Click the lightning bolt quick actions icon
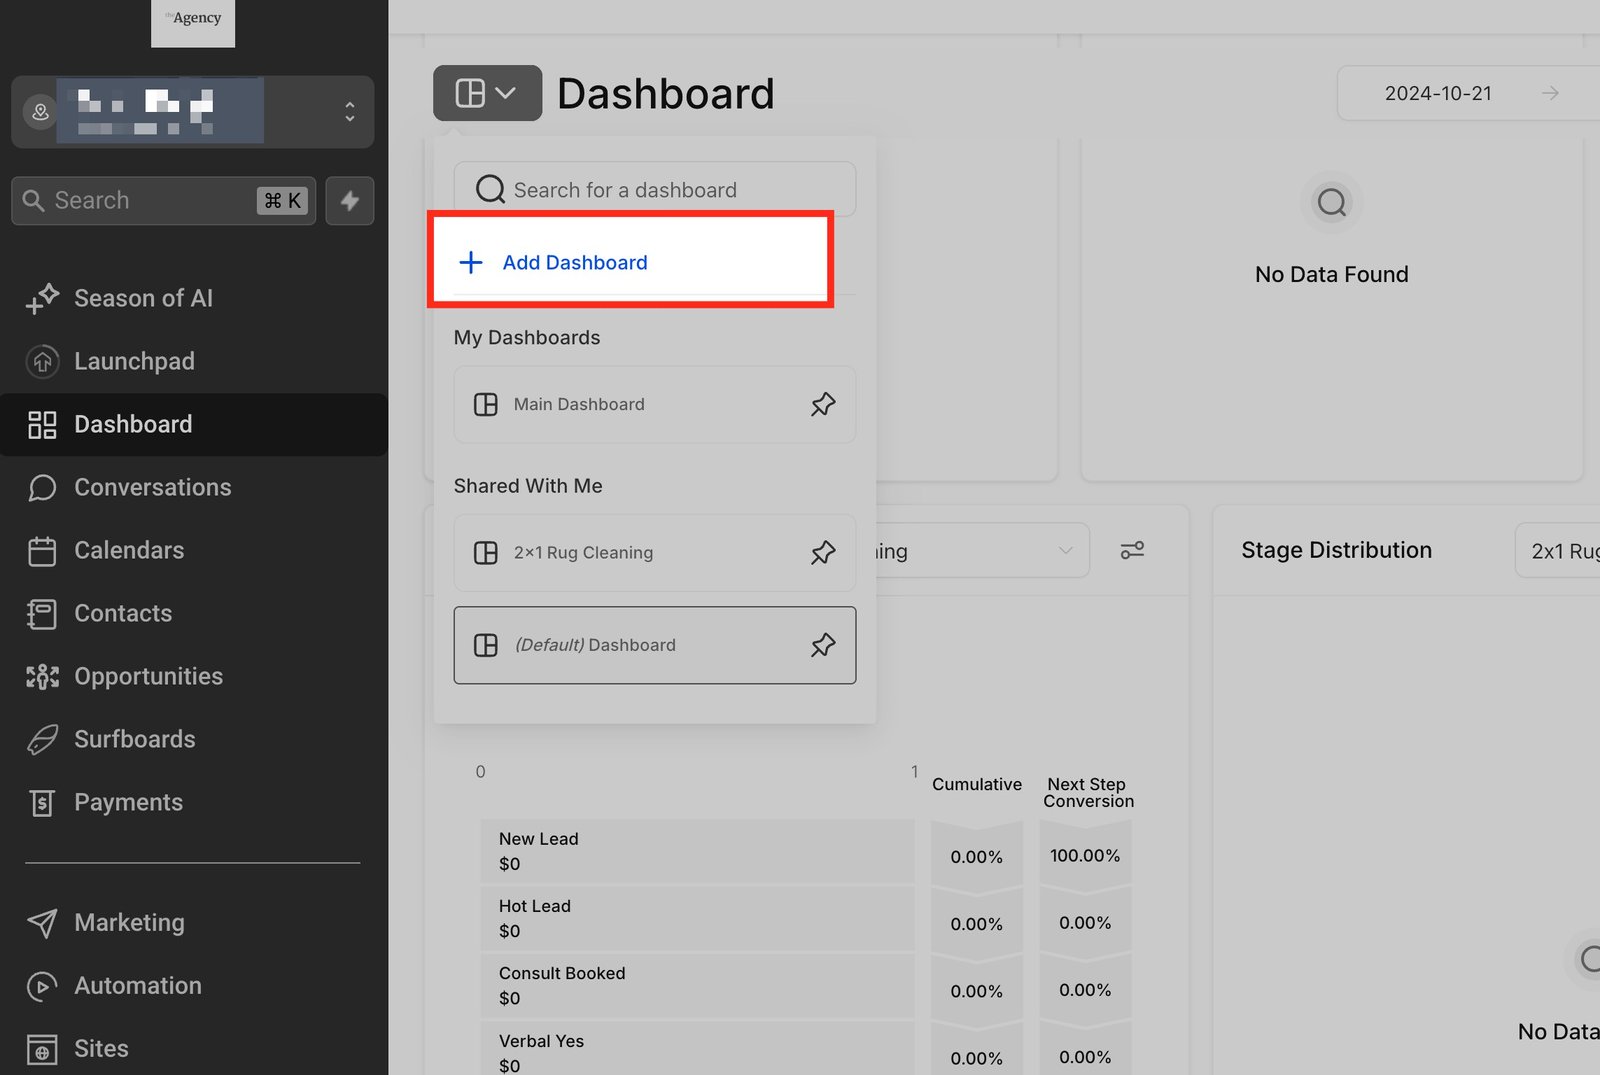 (349, 201)
